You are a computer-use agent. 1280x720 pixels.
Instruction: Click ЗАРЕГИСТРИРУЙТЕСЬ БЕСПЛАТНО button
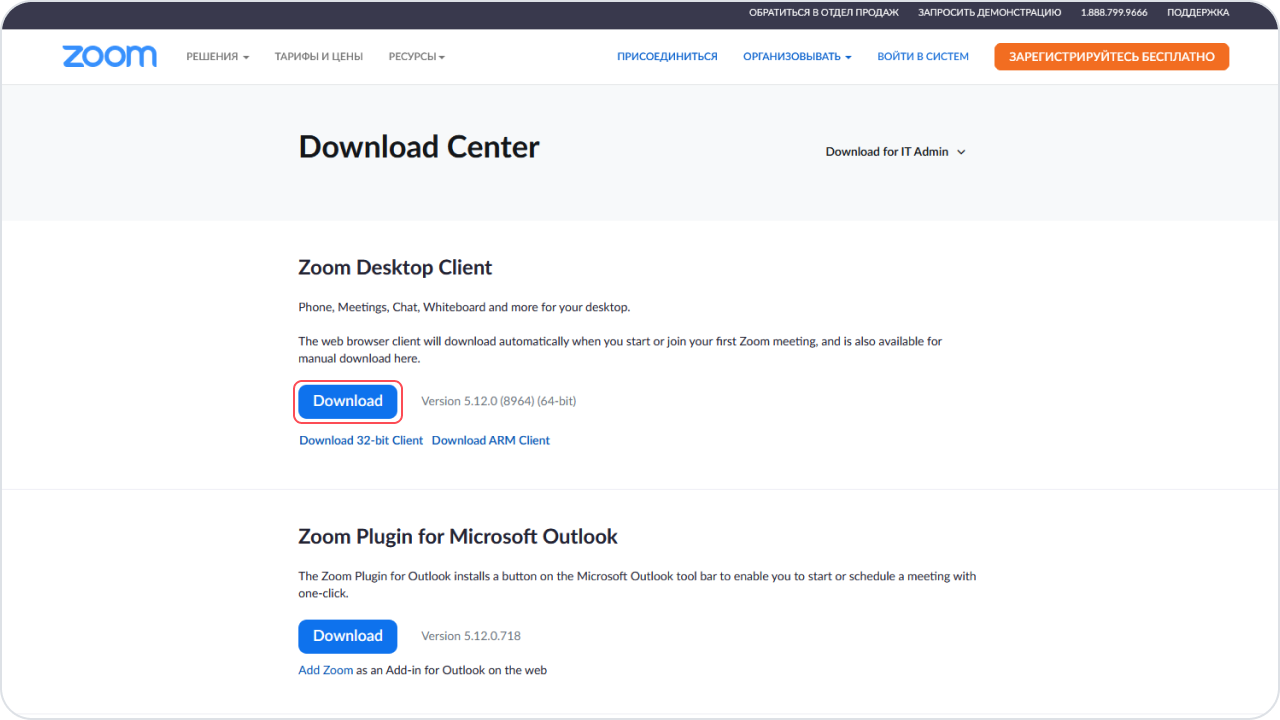click(x=1111, y=57)
